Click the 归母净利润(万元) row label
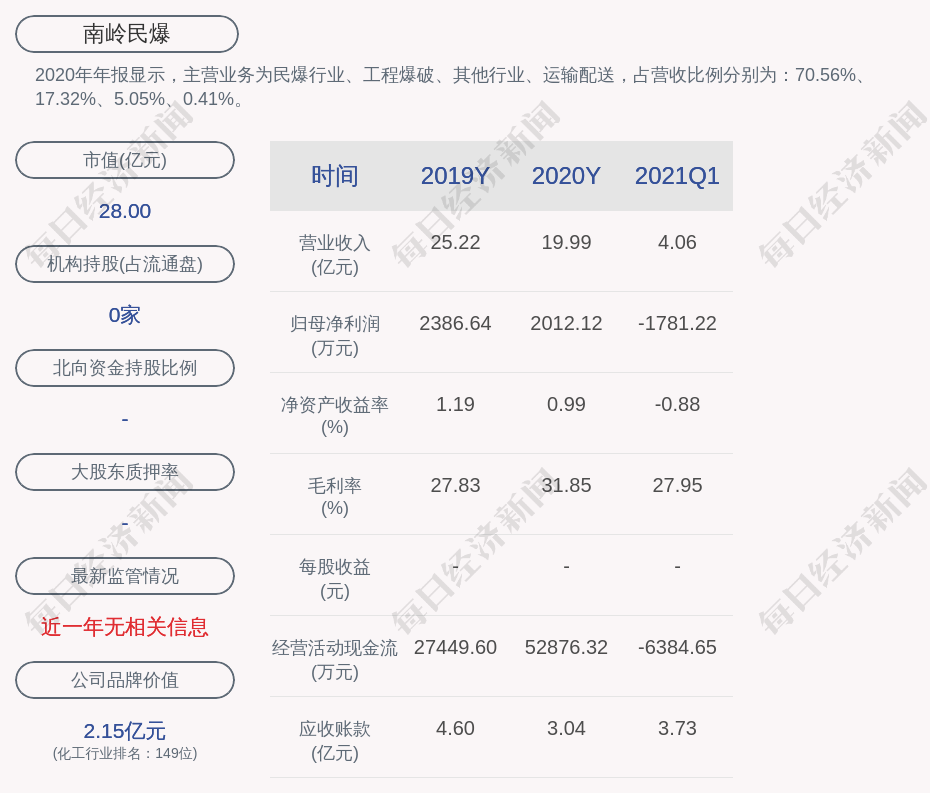930x793 pixels. point(335,336)
